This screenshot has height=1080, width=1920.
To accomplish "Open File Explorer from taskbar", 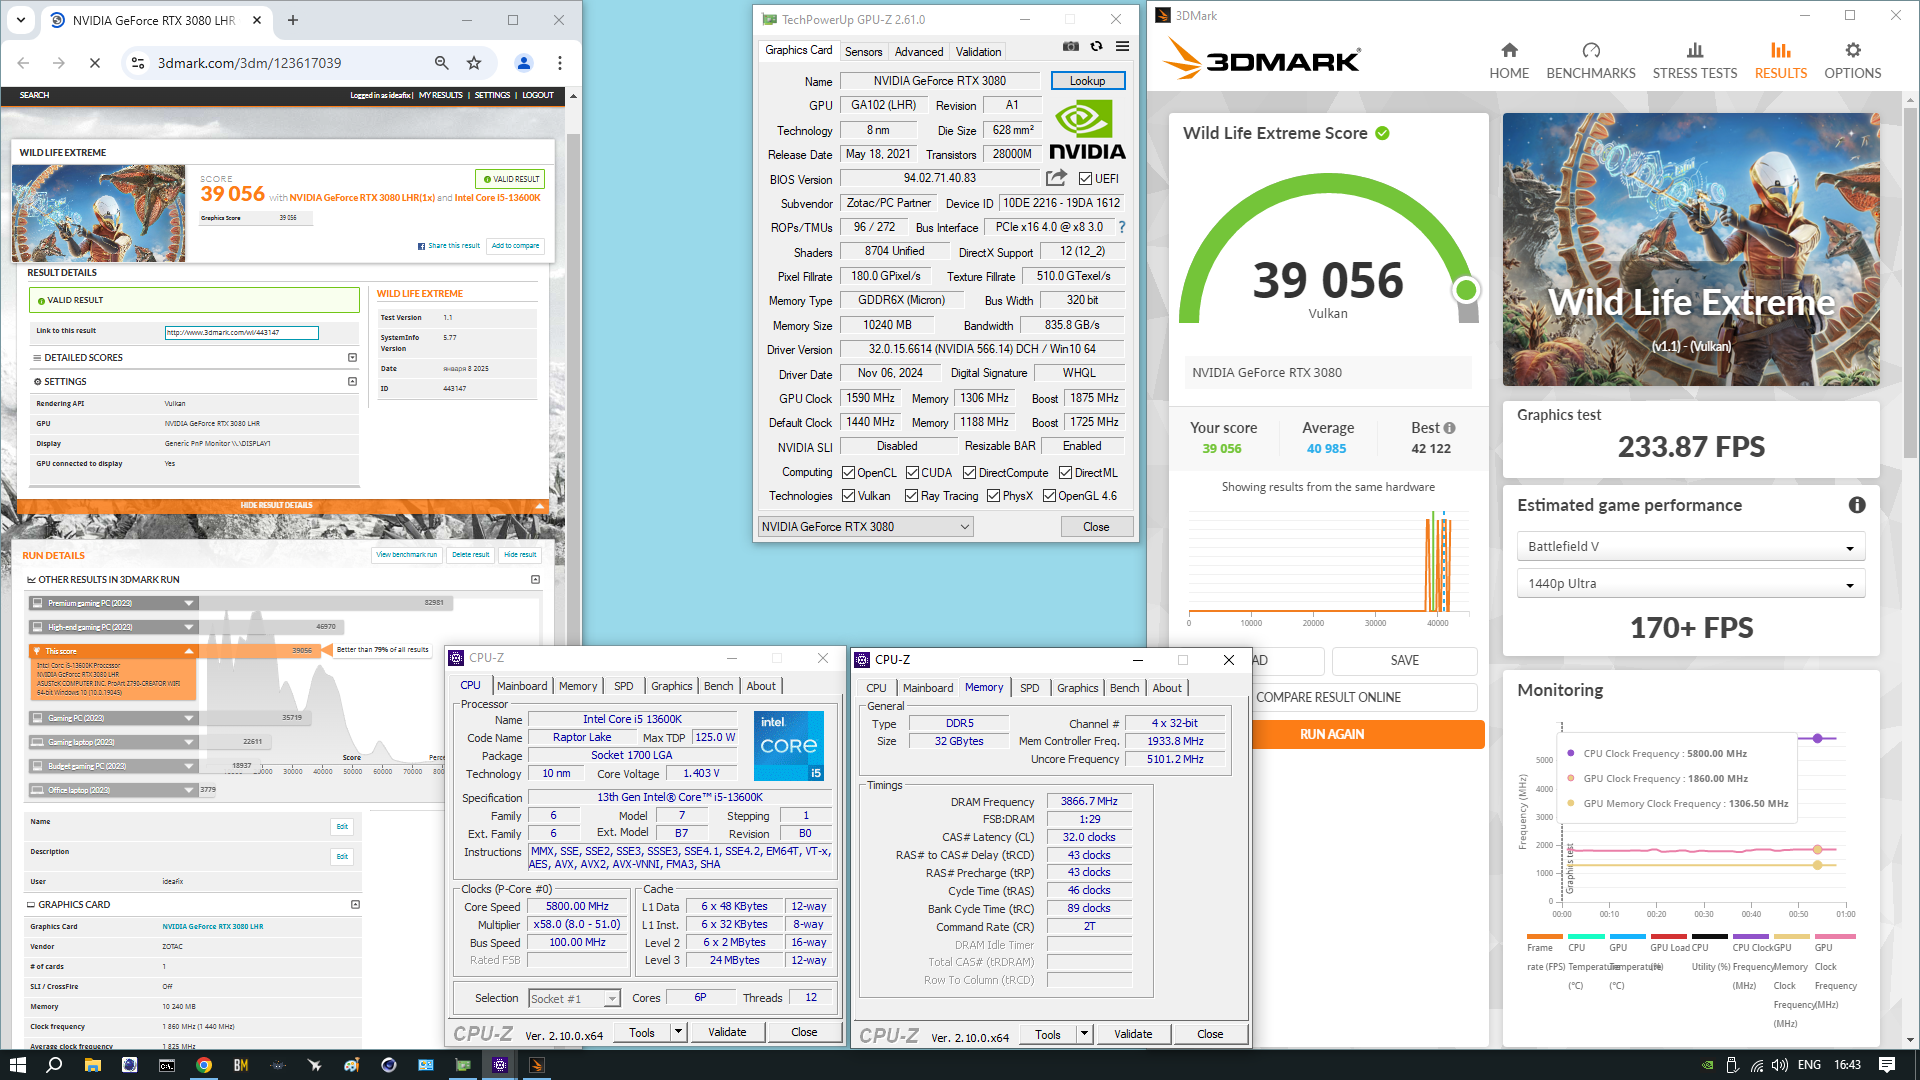I will [92, 1065].
